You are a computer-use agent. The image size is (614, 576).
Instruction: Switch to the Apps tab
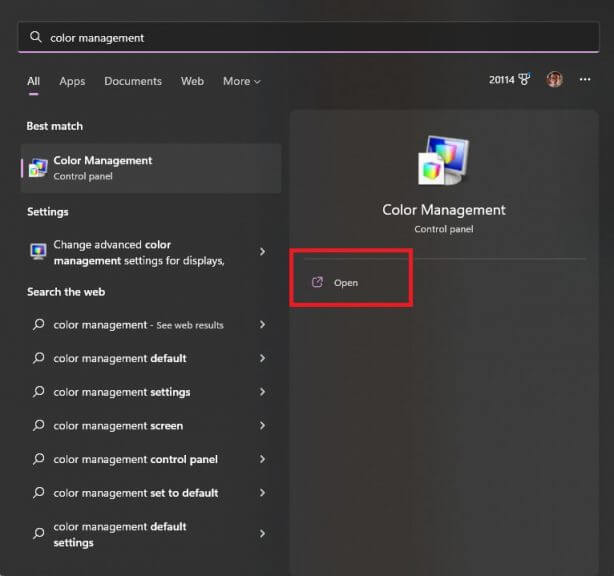pos(72,81)
